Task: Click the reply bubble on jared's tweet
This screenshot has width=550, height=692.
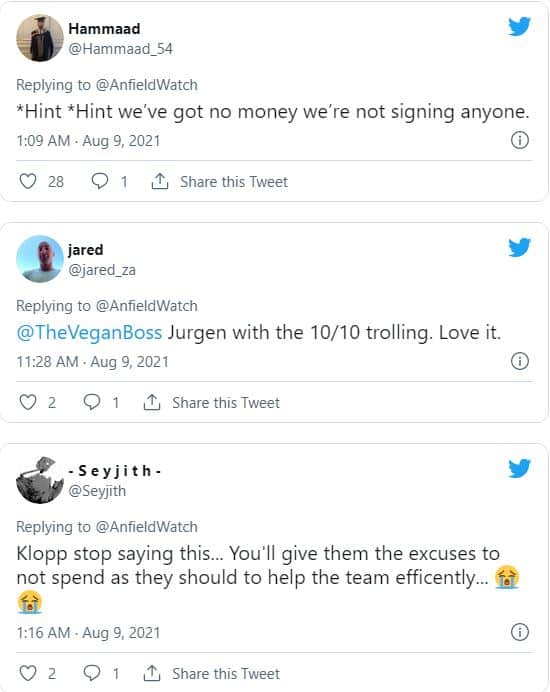Action: pos(92,402)
